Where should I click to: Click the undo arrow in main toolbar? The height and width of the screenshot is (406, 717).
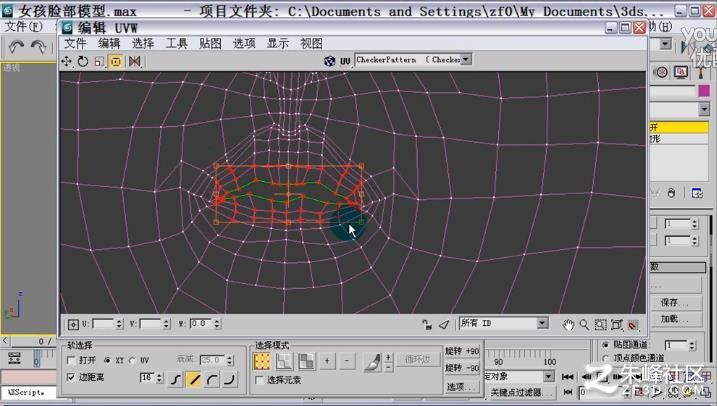click(x=17, y=47)
